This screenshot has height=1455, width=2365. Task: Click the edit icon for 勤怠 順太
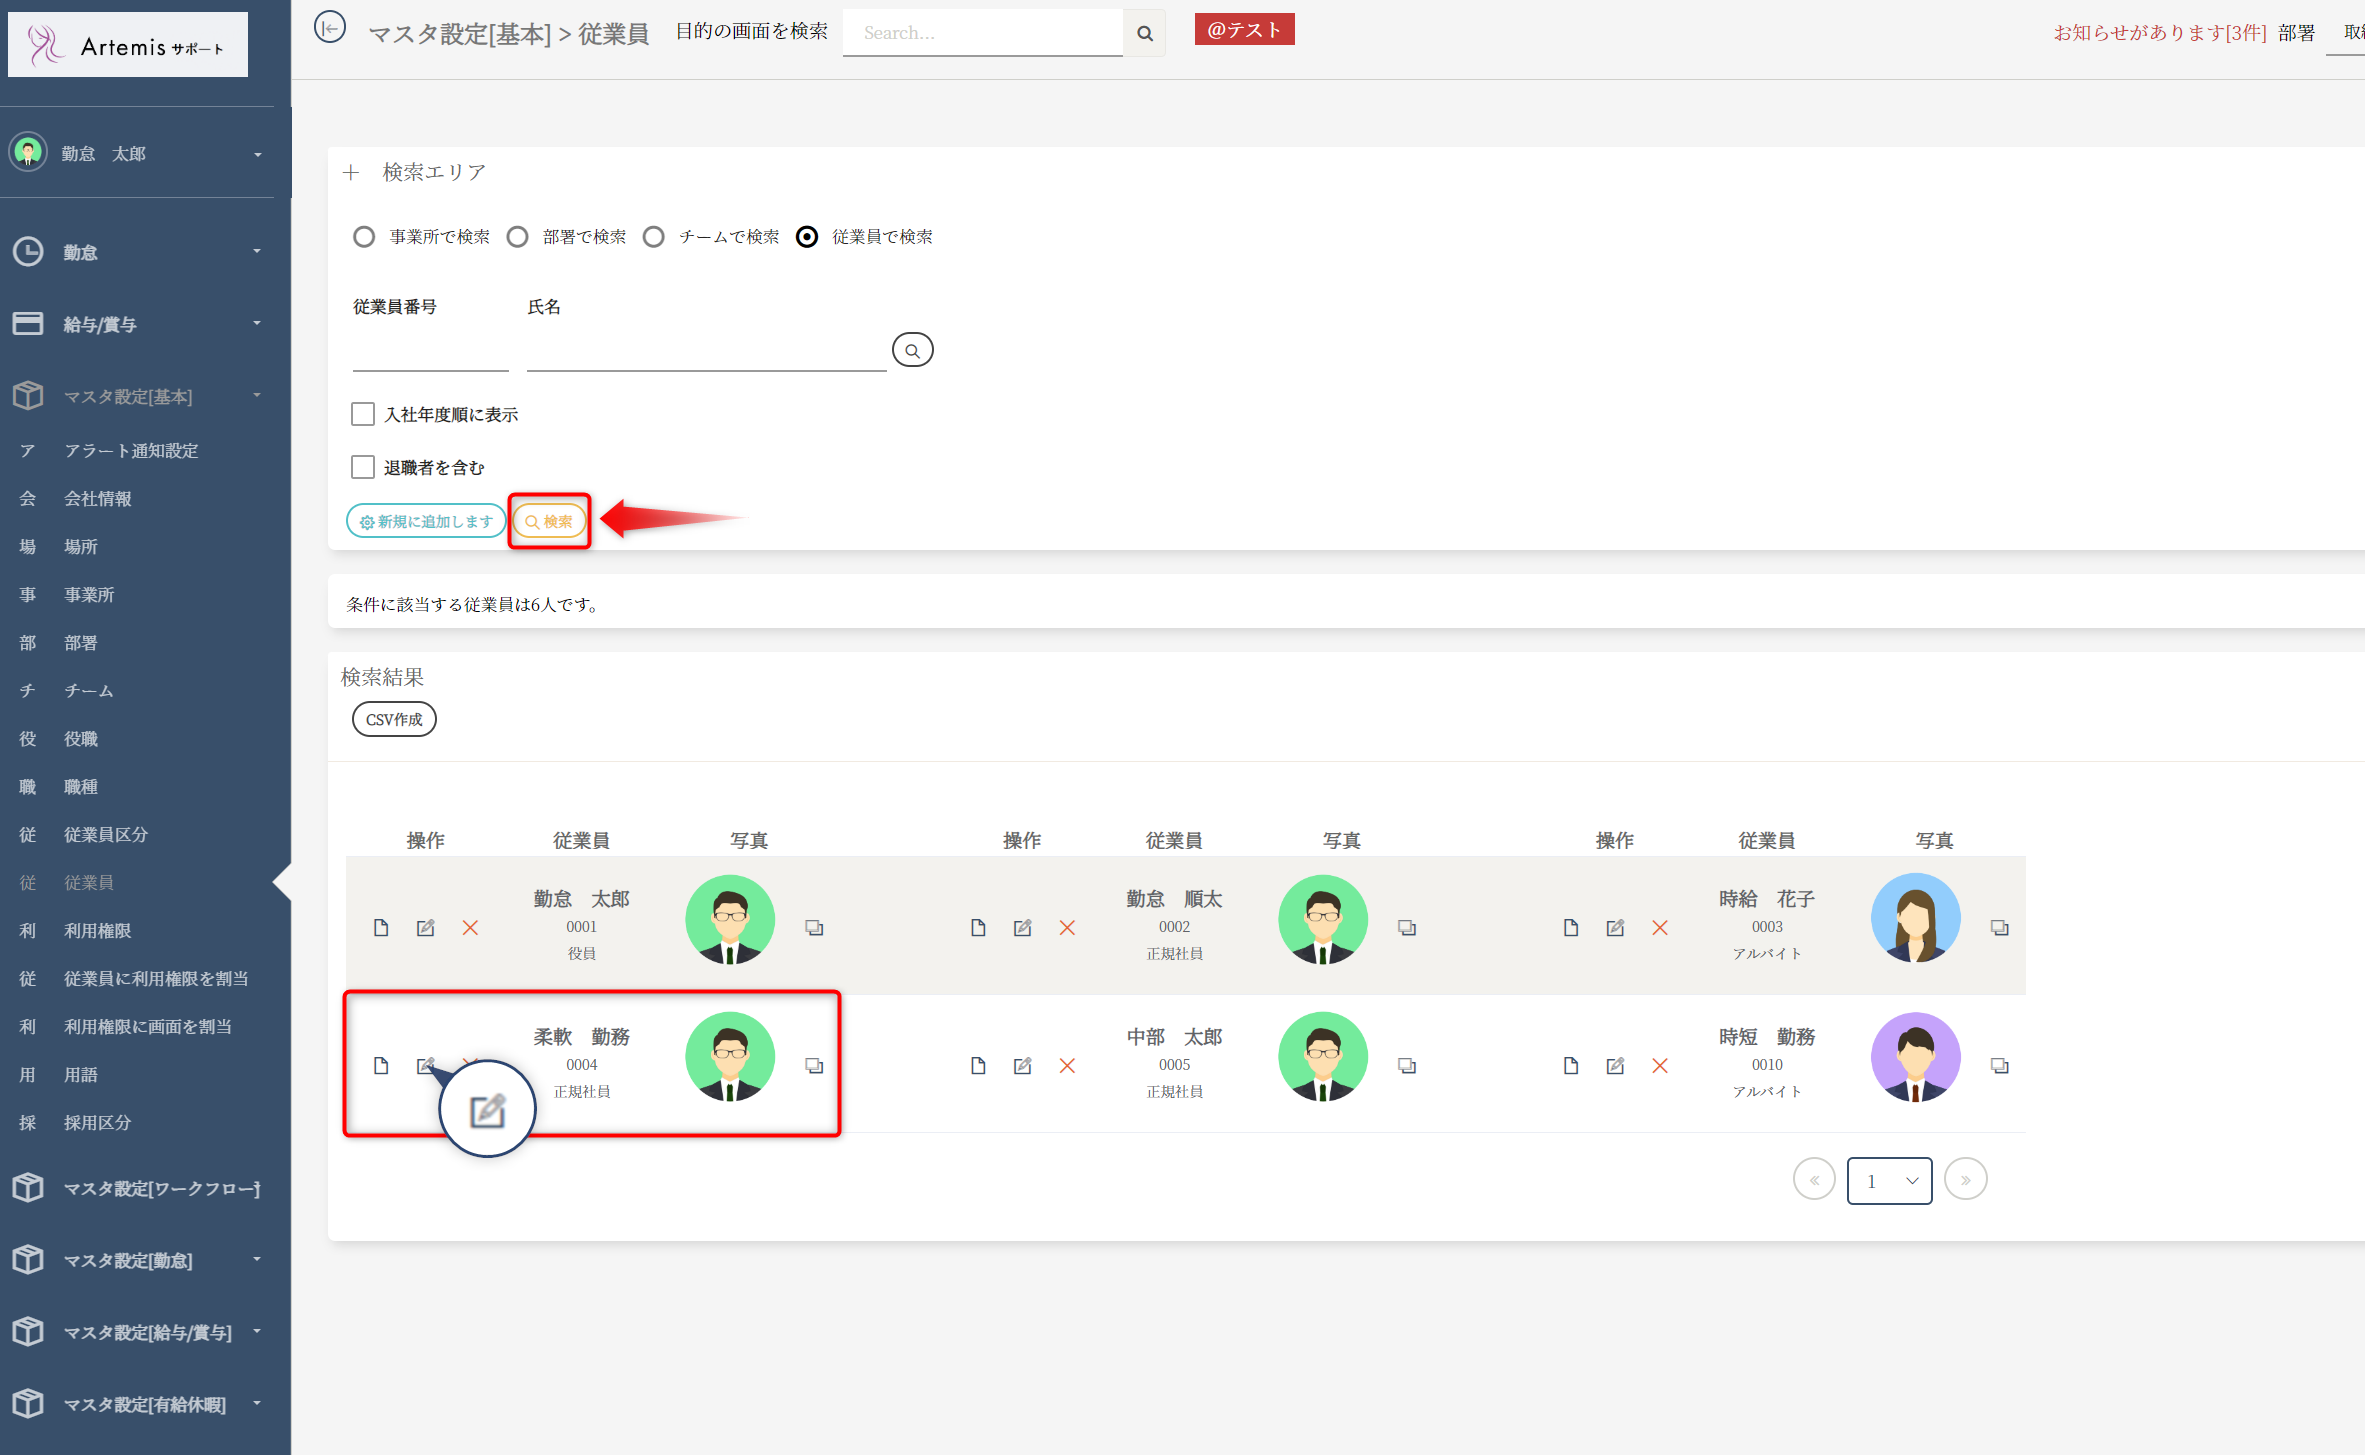(1022, 928)
